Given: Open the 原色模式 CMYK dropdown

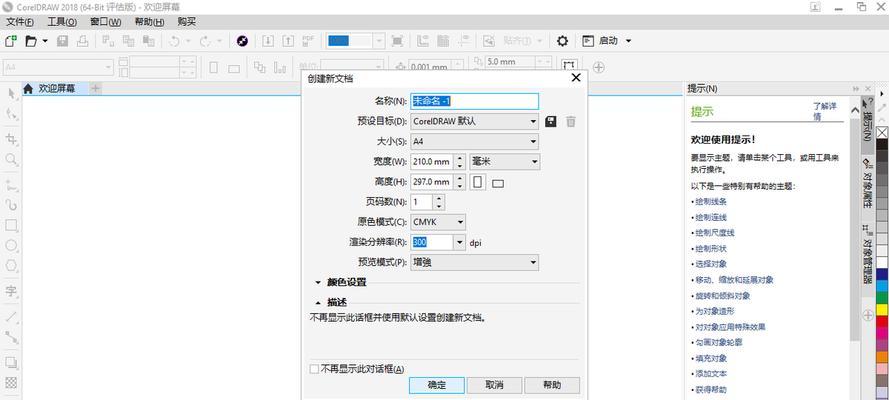Looking at the screenshot, I should [438, 222].
